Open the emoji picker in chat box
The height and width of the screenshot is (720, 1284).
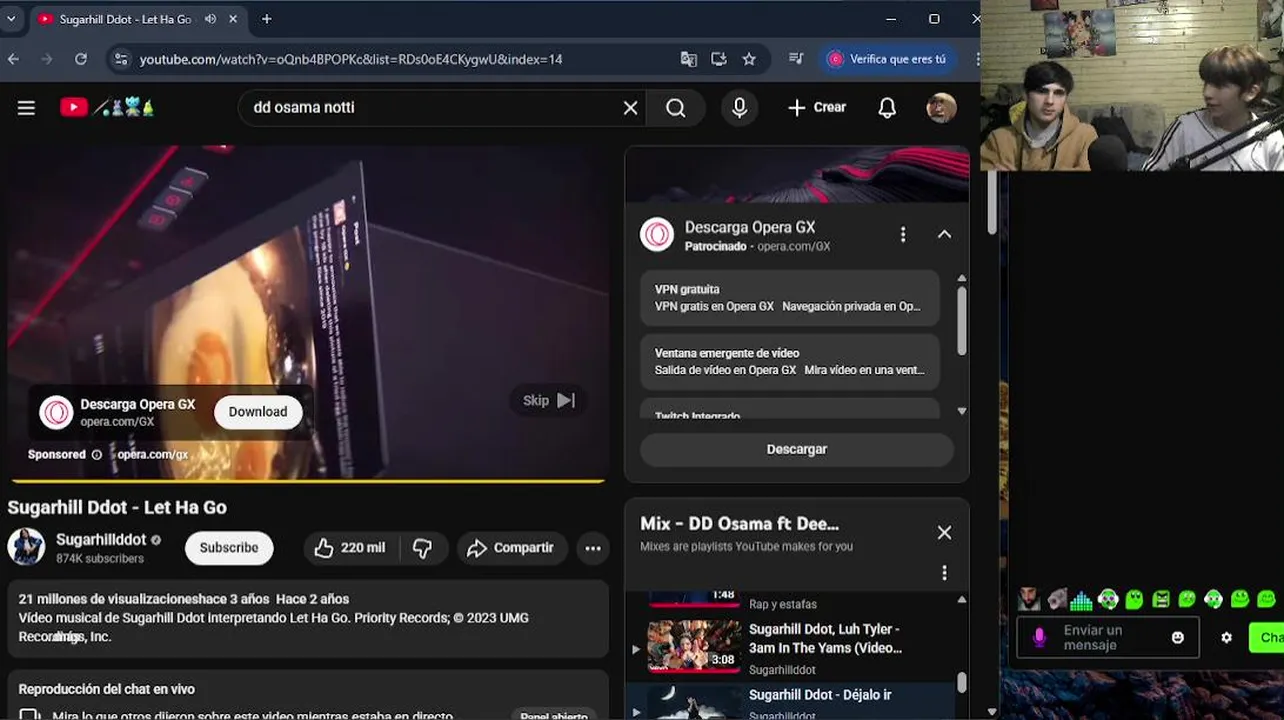click(1178, 638)
